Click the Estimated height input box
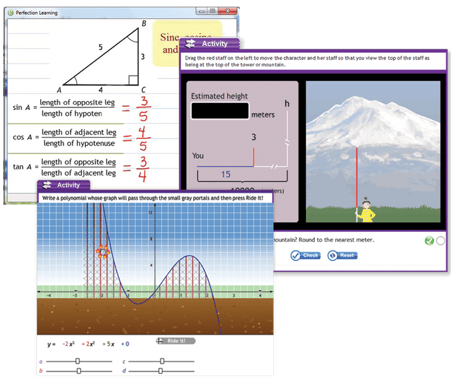 [220, 111]
